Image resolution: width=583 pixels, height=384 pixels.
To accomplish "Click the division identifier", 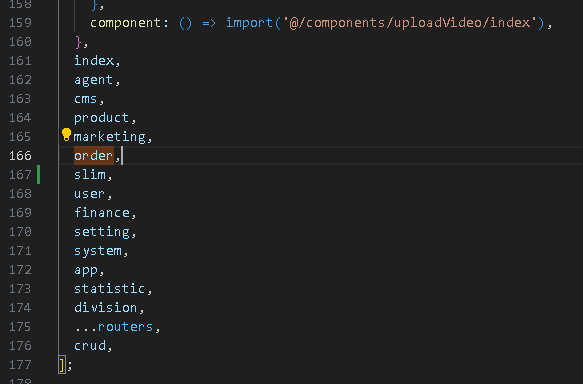I will coord(106,307).
